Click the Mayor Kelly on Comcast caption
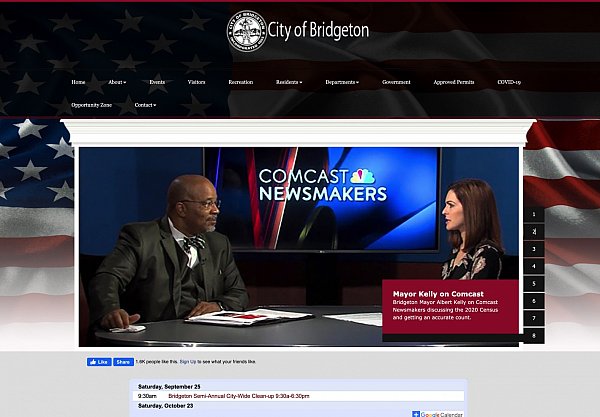The width and height of the screenshot is (600, 417). (x=450, y=306)
